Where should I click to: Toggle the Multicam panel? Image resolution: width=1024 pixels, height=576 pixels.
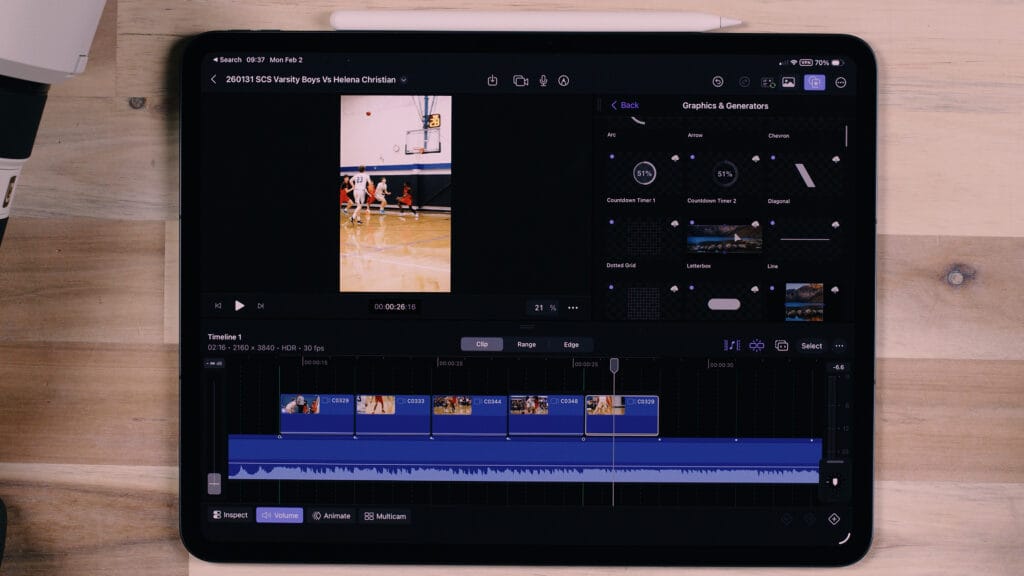point(385,516)
